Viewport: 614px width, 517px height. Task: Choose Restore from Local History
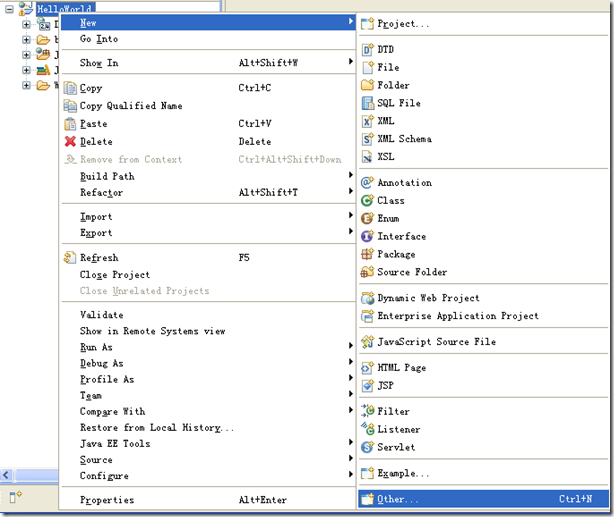point(208,428)
